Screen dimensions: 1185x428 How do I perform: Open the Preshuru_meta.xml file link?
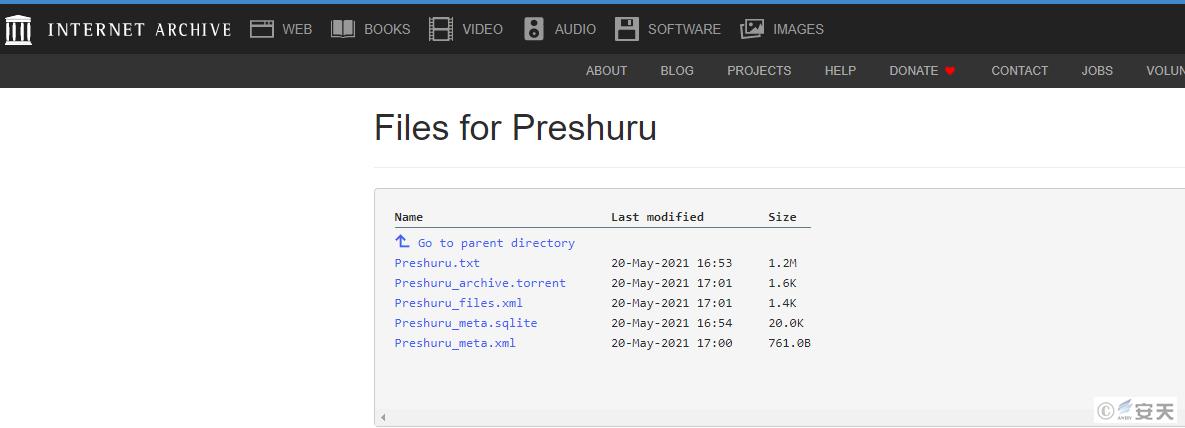coord(455,343)
